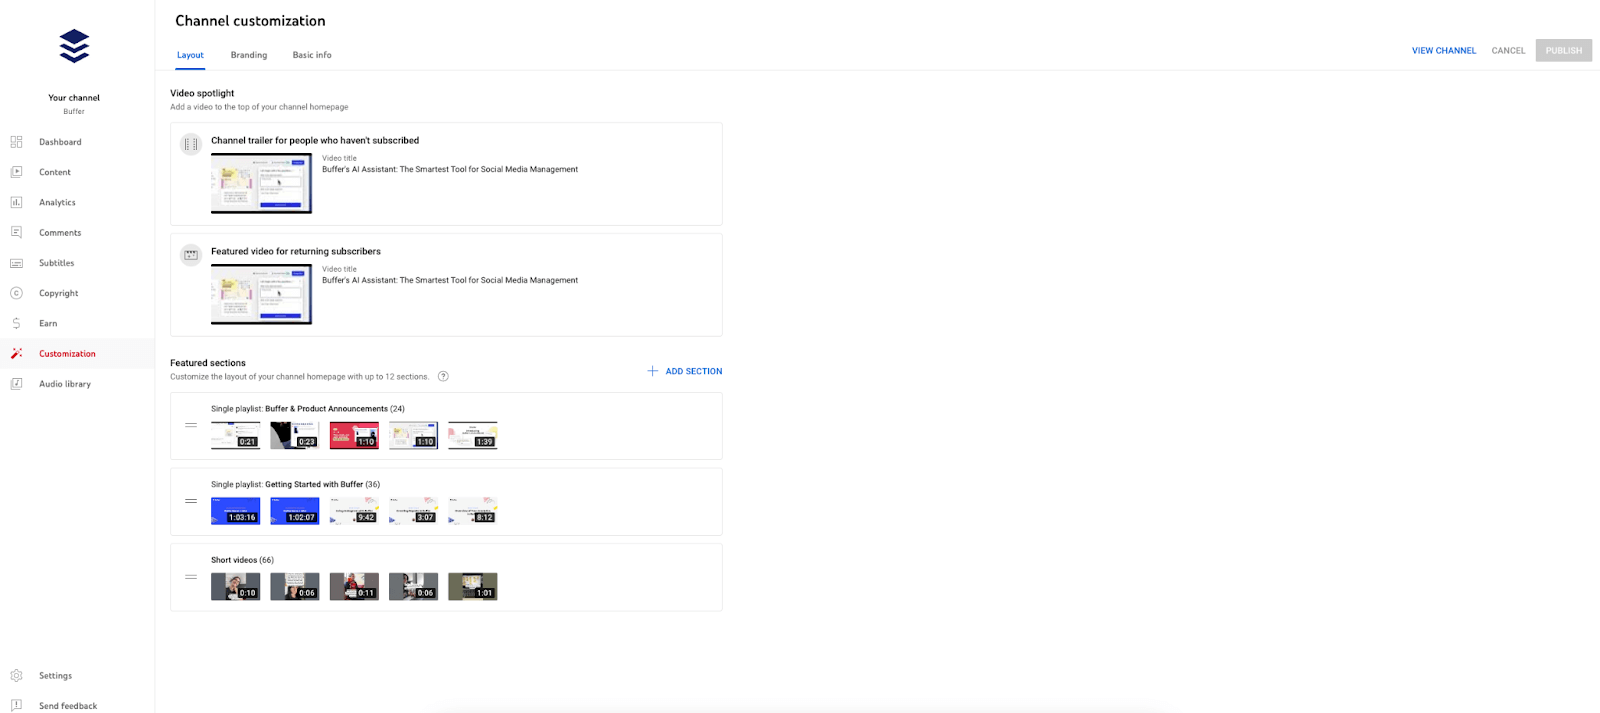1600x713 pixels.
Task: Click the VIEW CHANNEL link
Action: click(1443, 51)
